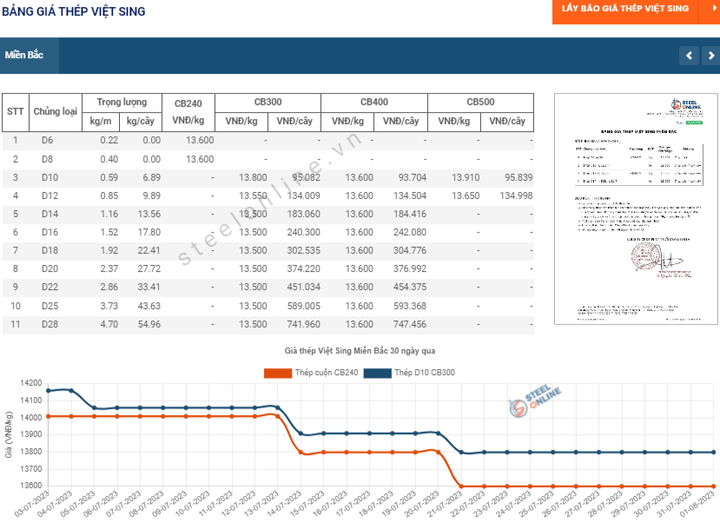Click the 13.800 CB300 price cell
720x522 pixels.
(x=253, y=178)
